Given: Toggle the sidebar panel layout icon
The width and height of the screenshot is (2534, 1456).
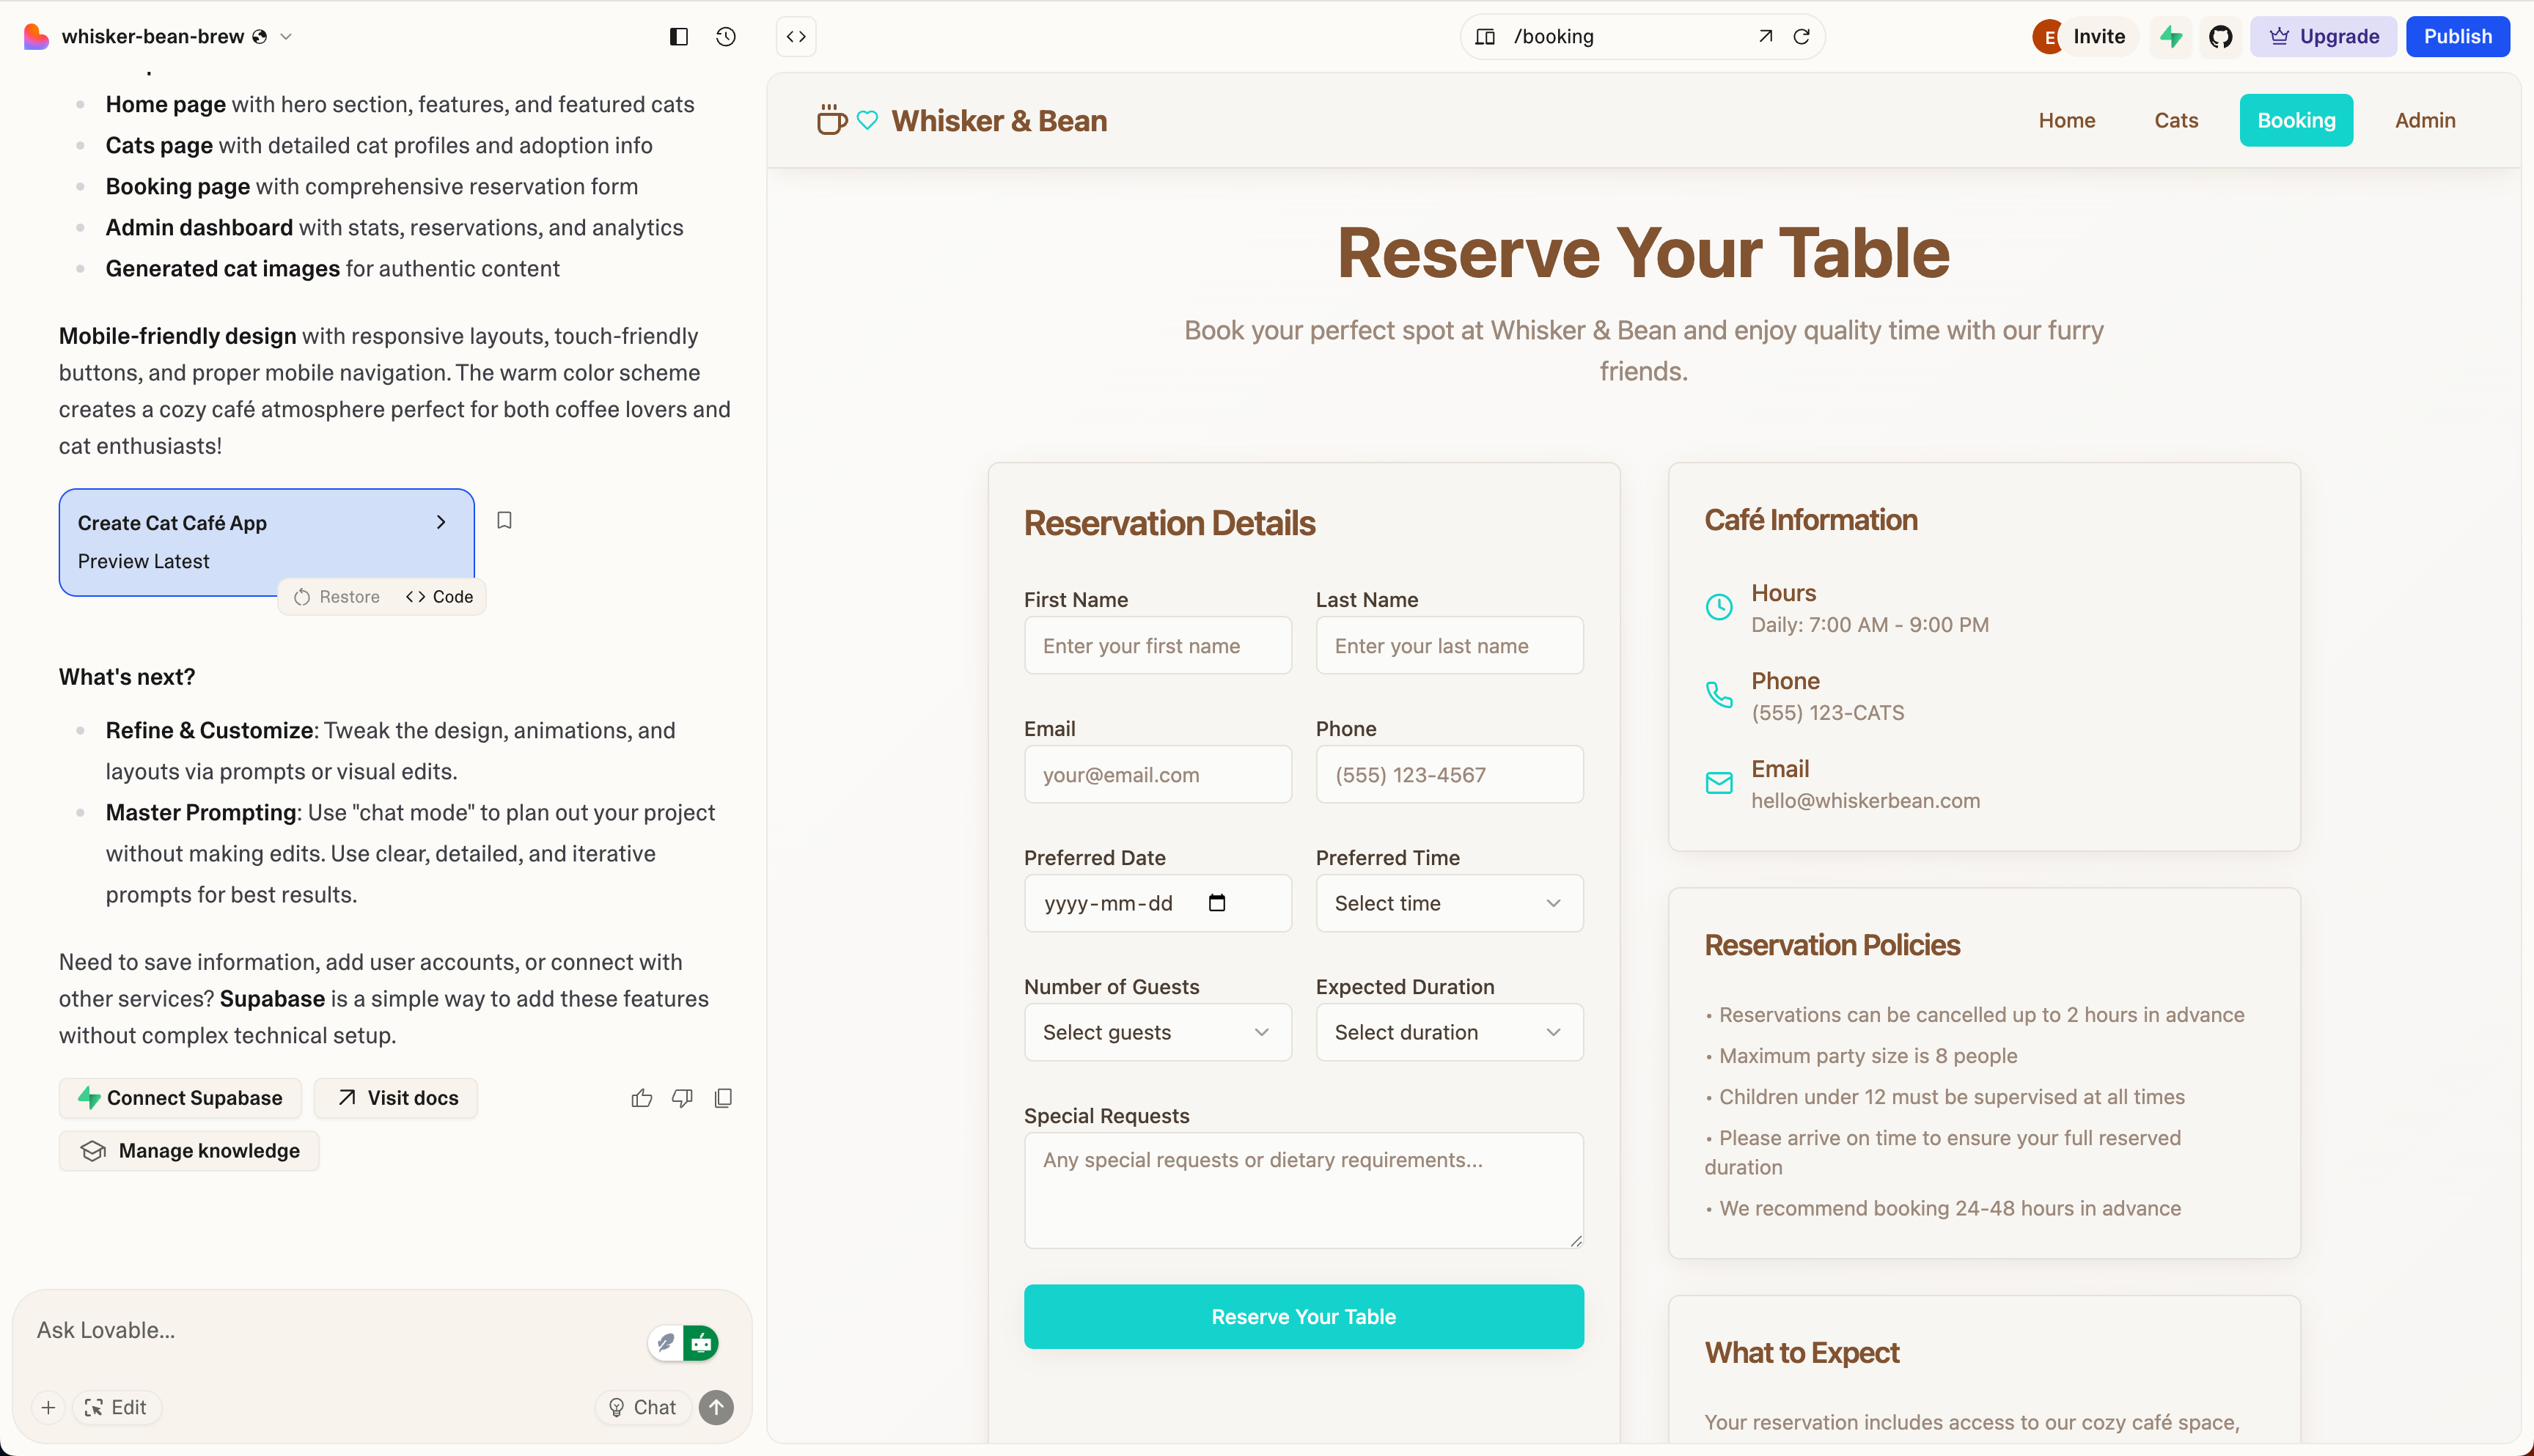Looking at the screenshot, I should coord(679,37).
